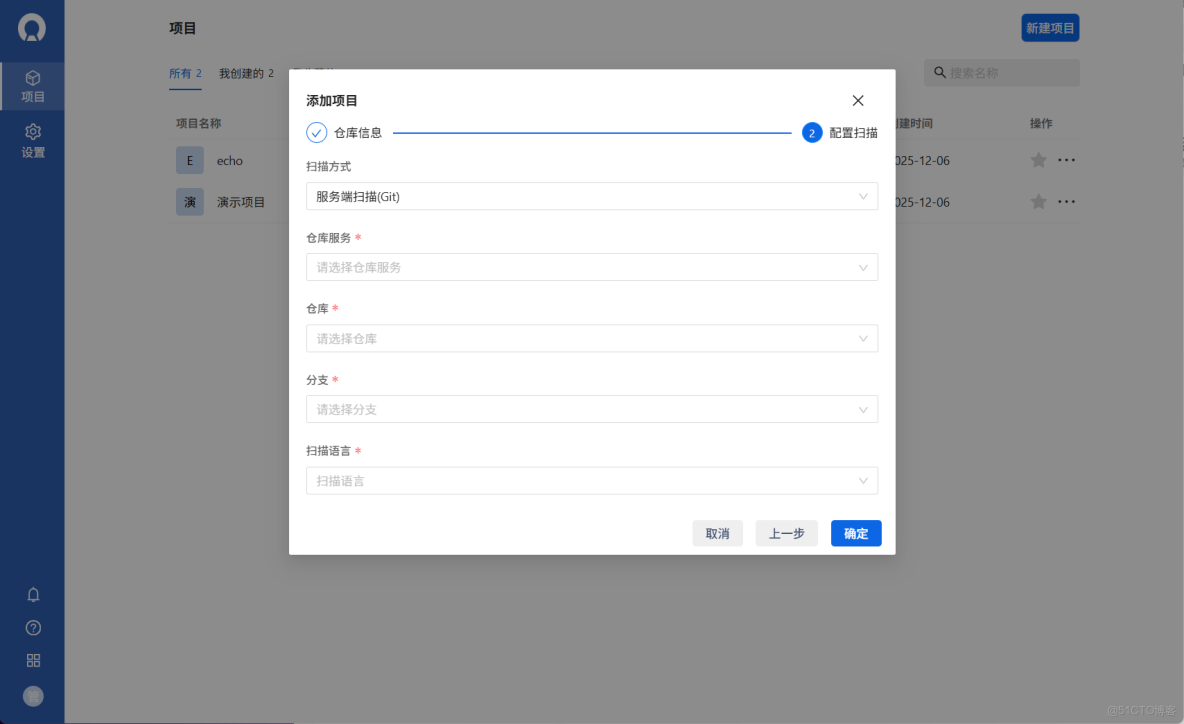Switch to the 我创建的 tab
The height and width of the screenshot is (724, 1184).
[x=243, y=72]
